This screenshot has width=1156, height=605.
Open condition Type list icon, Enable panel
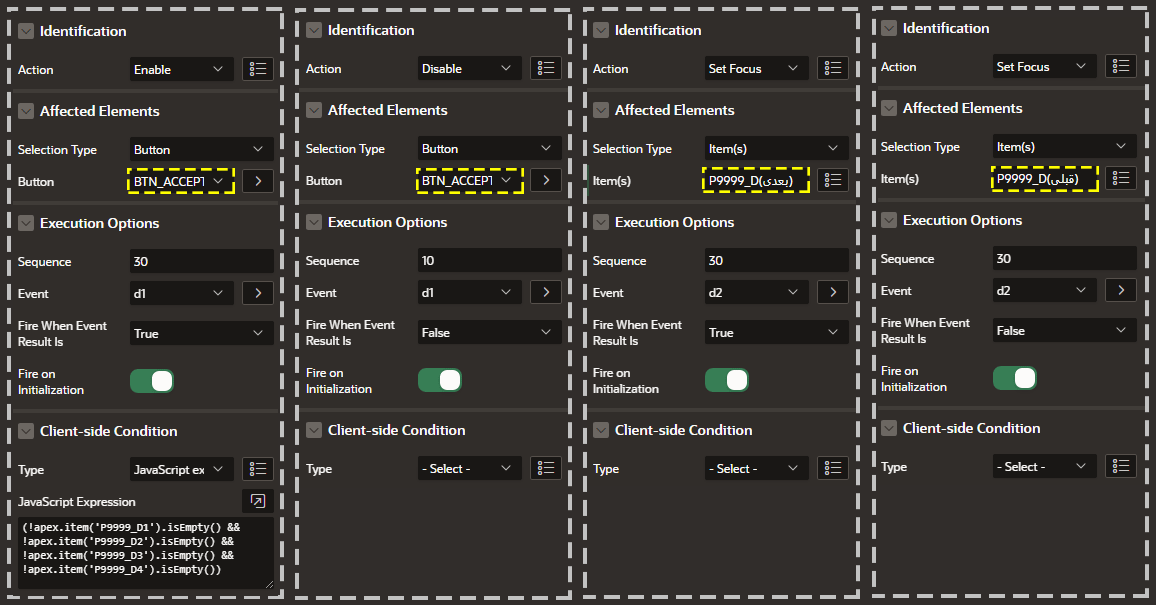point(258,469)
